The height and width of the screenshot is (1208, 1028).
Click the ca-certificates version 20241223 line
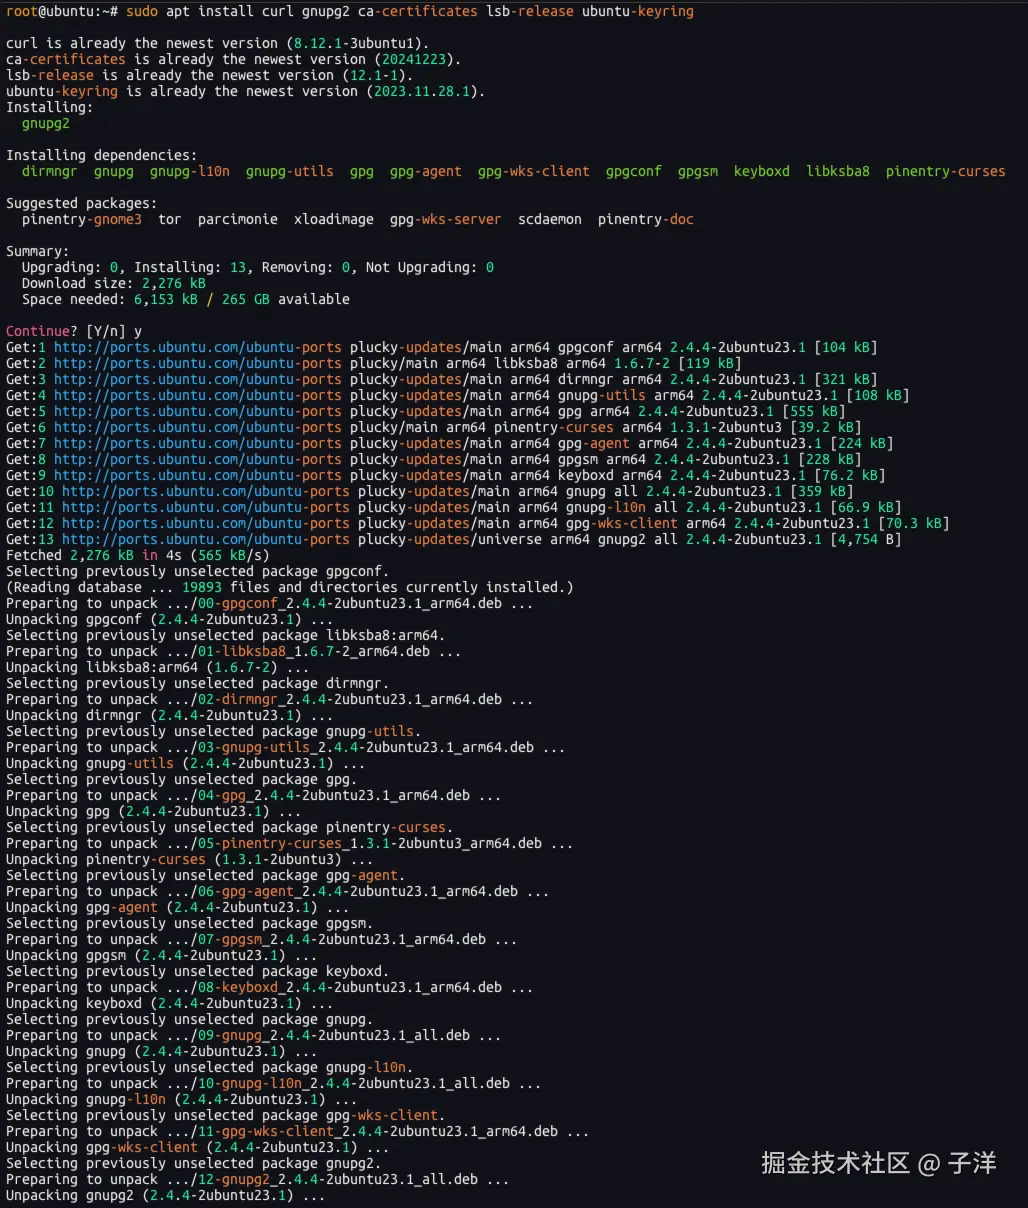[234, 60]
